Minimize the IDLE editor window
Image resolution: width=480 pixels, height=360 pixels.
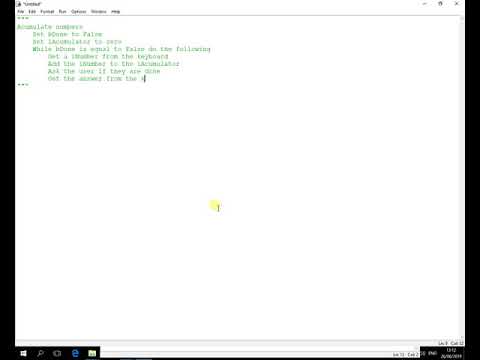coord(425,4)
